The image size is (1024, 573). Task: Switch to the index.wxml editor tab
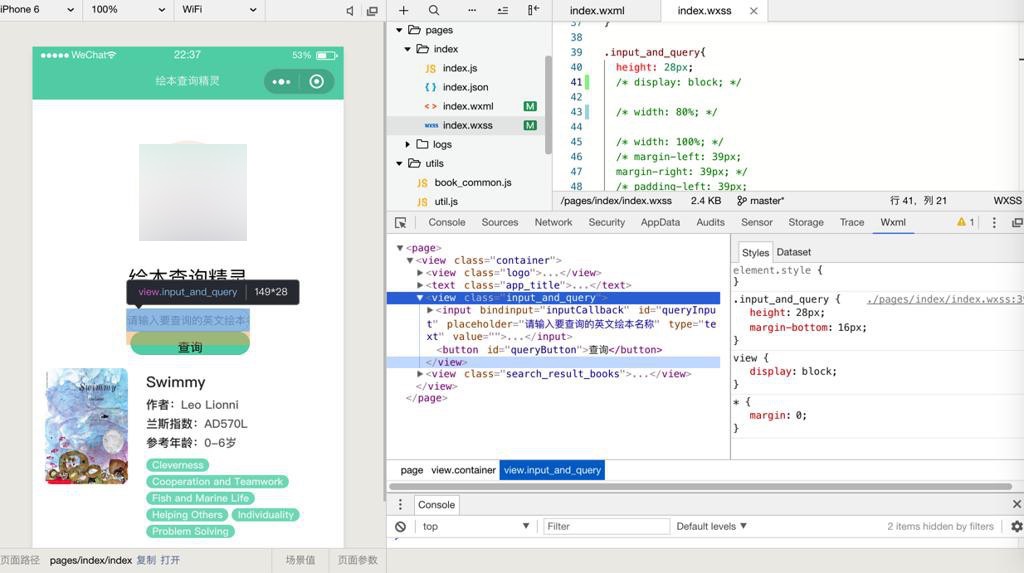[x=597, y=11]
